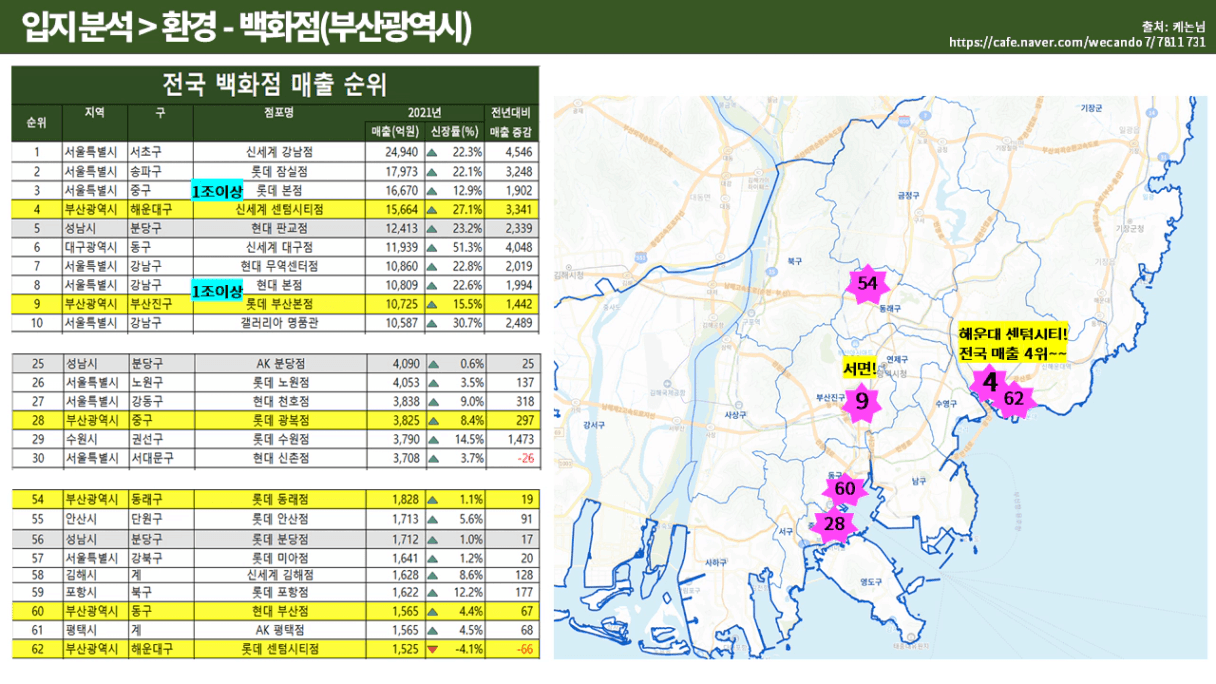The width and height of the screenshot is (1216, 684).
Task: Click the pink star marker numbered 9
Action: (860, 402)
